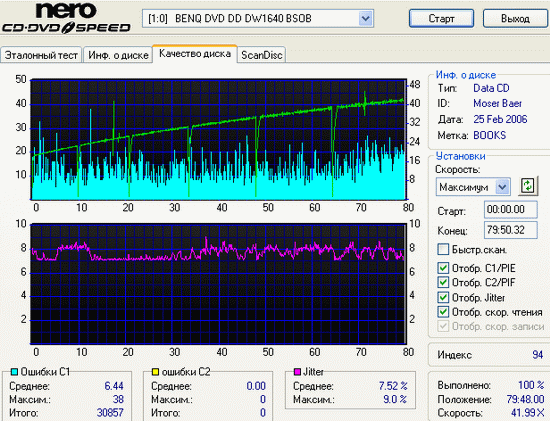Toggle the Отобр. C2/PIF checkbox
Viewport: 550px width, 421px height.
coord(443,282)
